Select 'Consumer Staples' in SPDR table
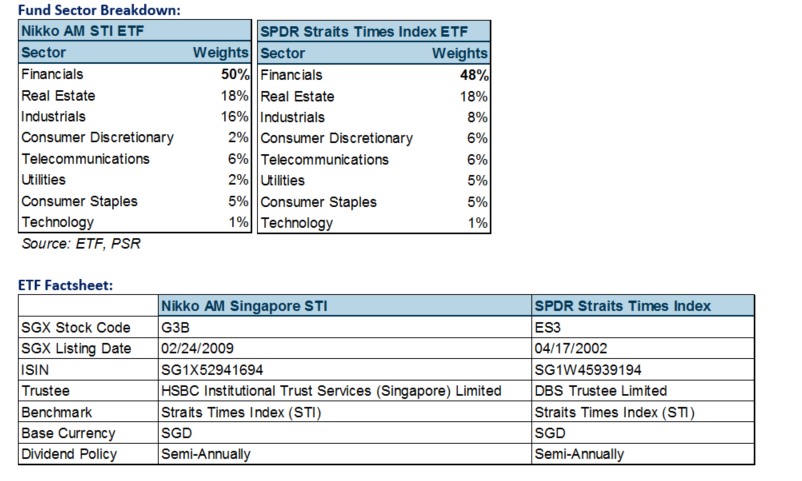Screen dimensions: 802x481 [319, 202]
